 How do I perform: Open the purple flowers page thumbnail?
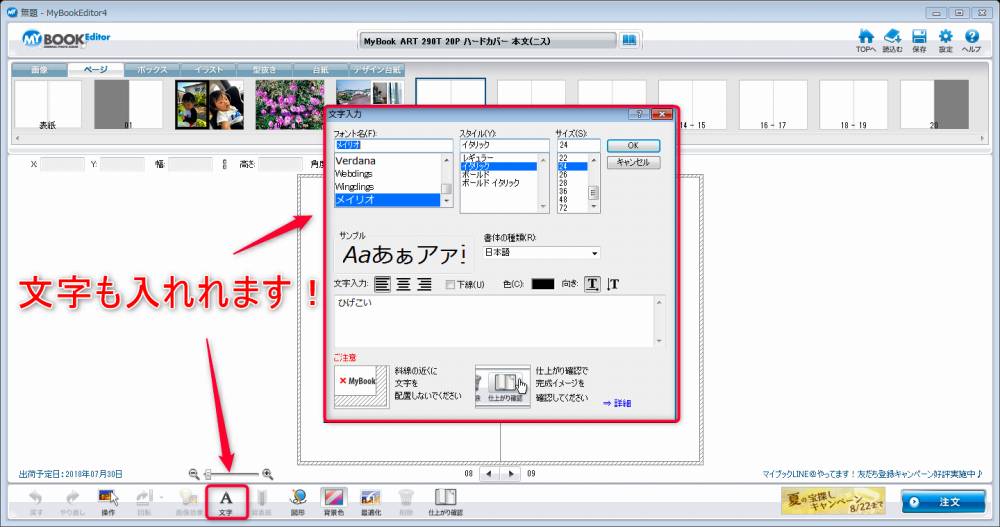coord(290,104)
